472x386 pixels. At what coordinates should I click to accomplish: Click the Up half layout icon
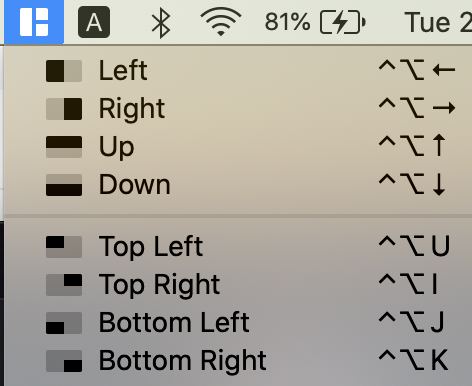[x=64, y=147]
